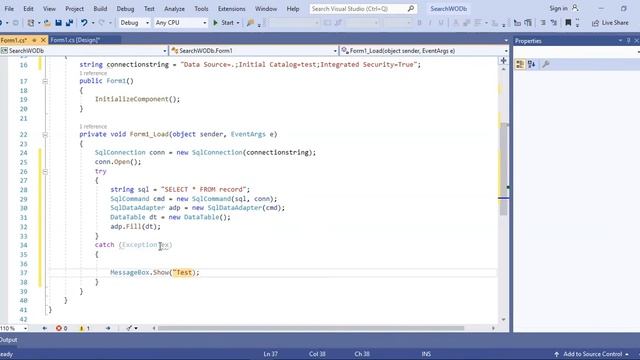This screenshot has width=640, height=360.
Task: Open the Analyze menu
Action: pos(174,9)
